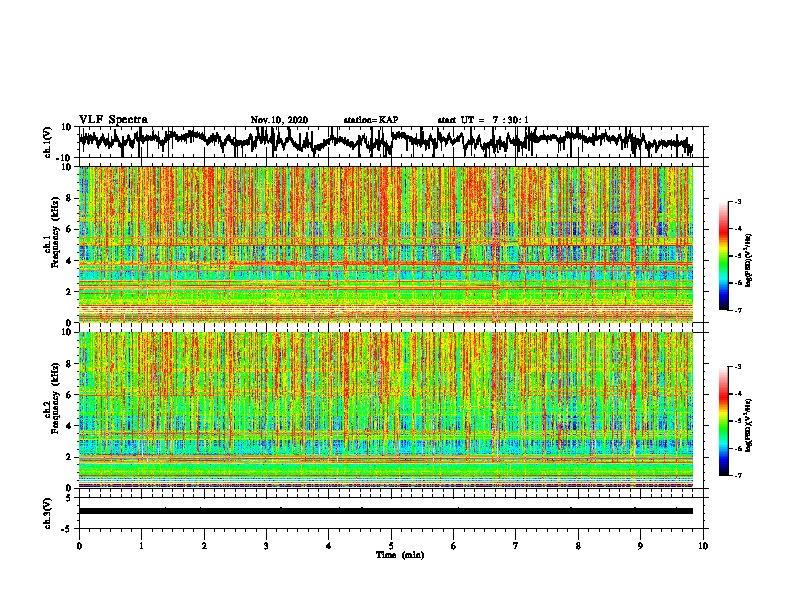Click the '5' tick on the time axis
This screenshot has height=612, width=792.
(x=391, y=546)
